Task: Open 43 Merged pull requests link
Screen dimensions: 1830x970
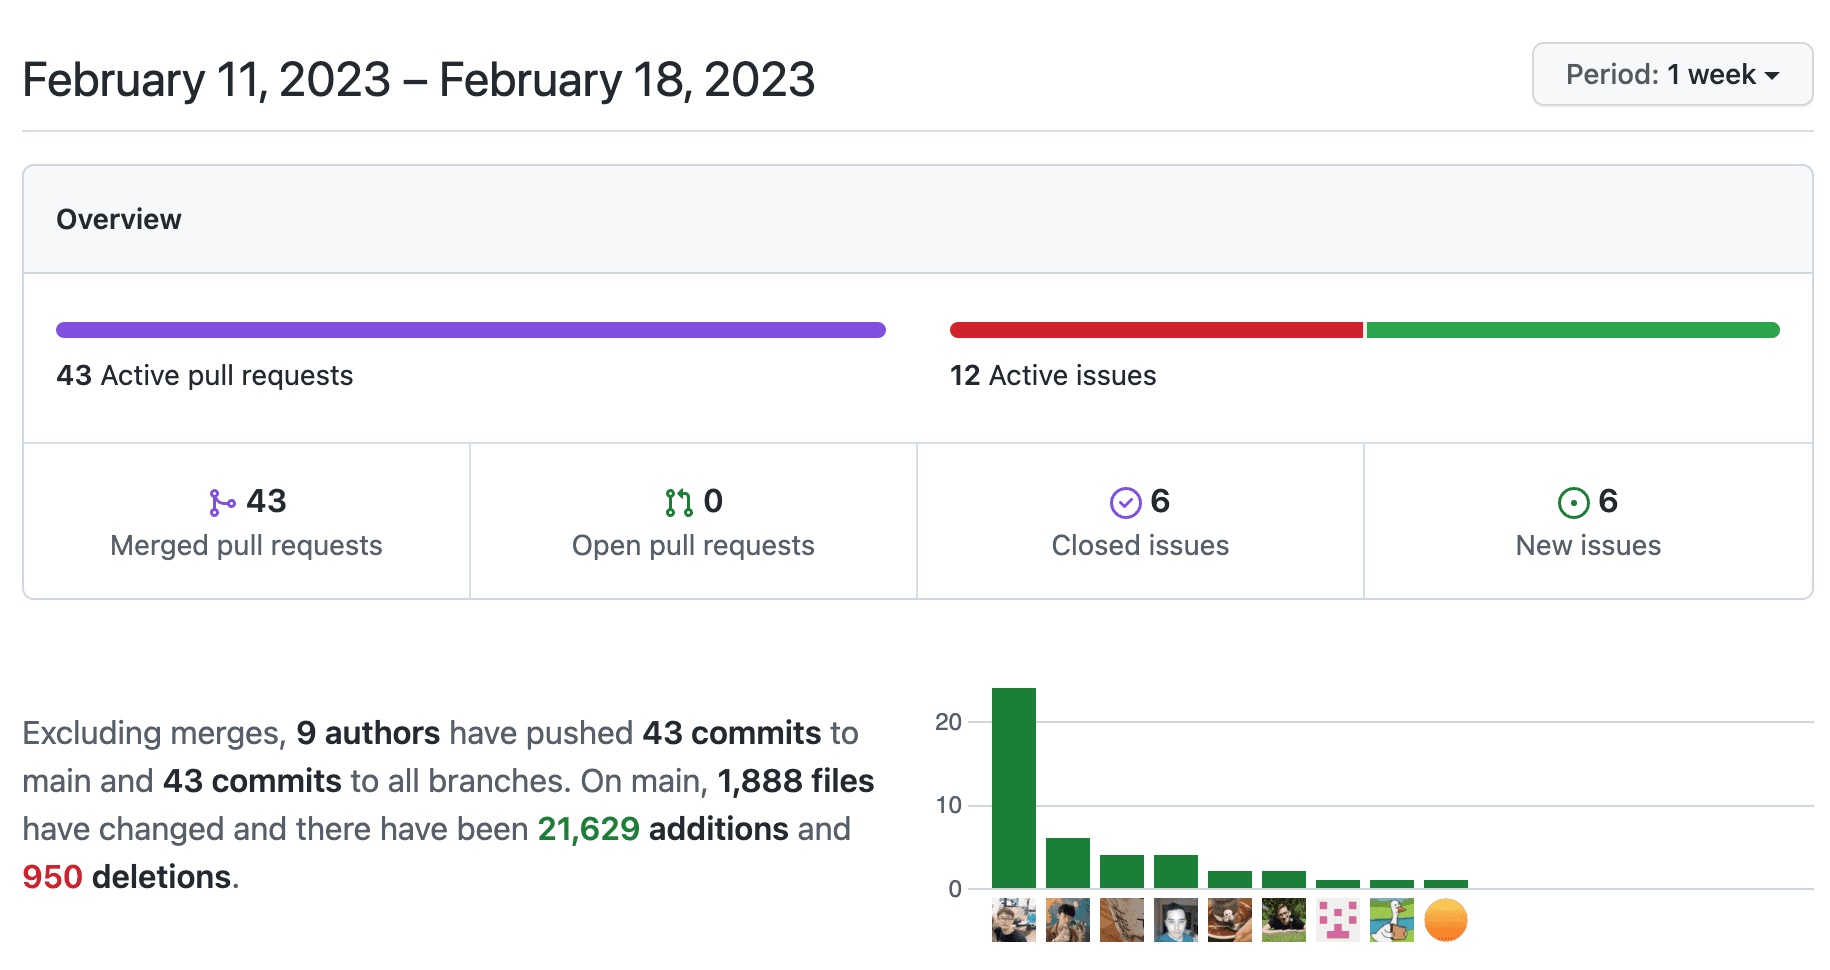Action: [246, 522]
